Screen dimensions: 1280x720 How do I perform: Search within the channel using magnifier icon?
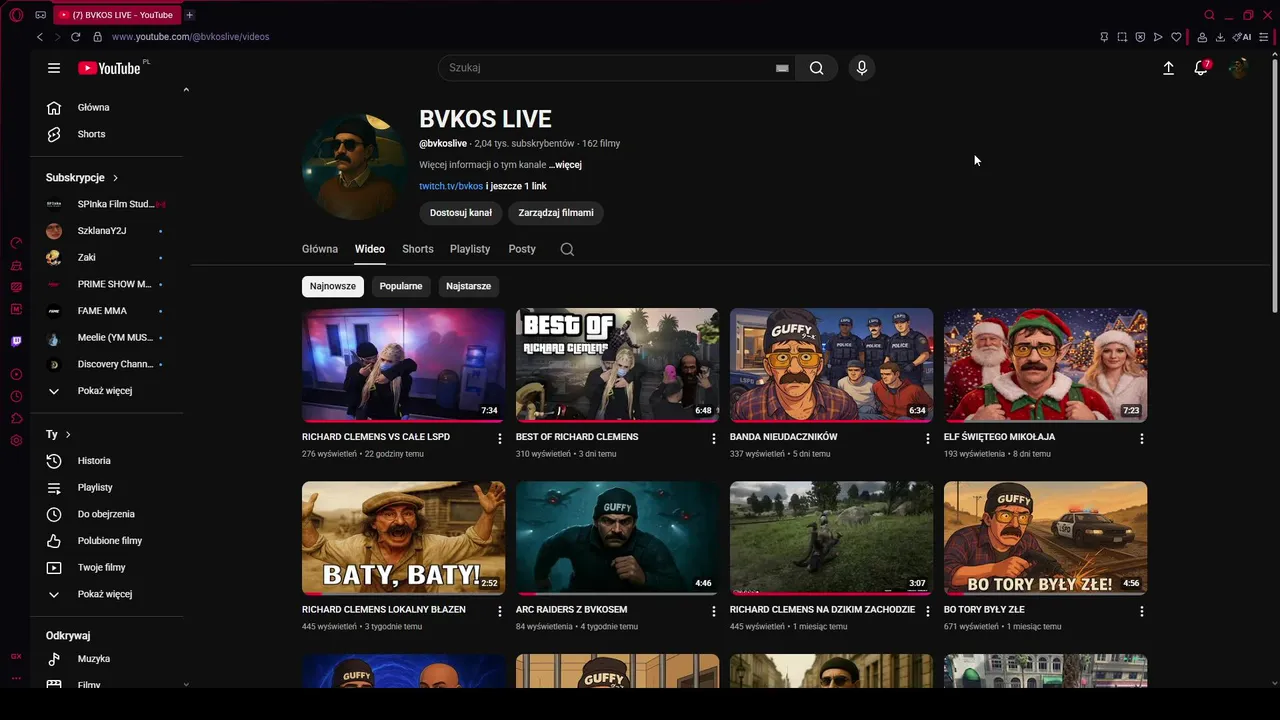tap(567, 249)
